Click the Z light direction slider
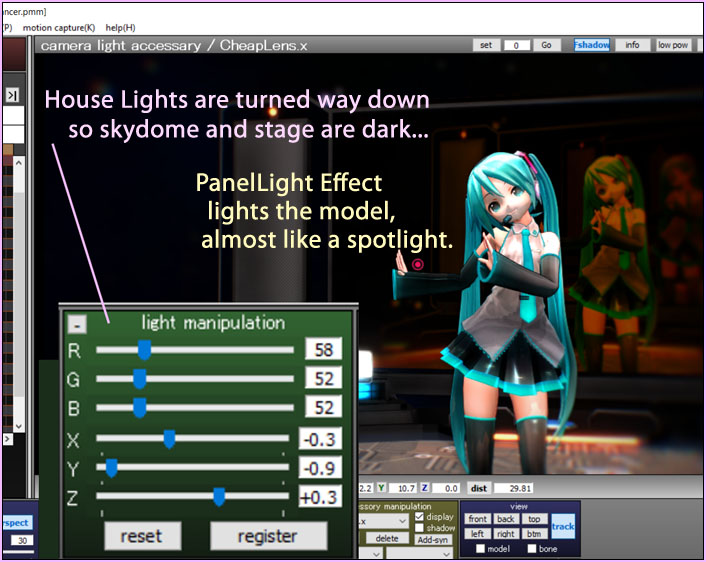 [x=192, y=496]
